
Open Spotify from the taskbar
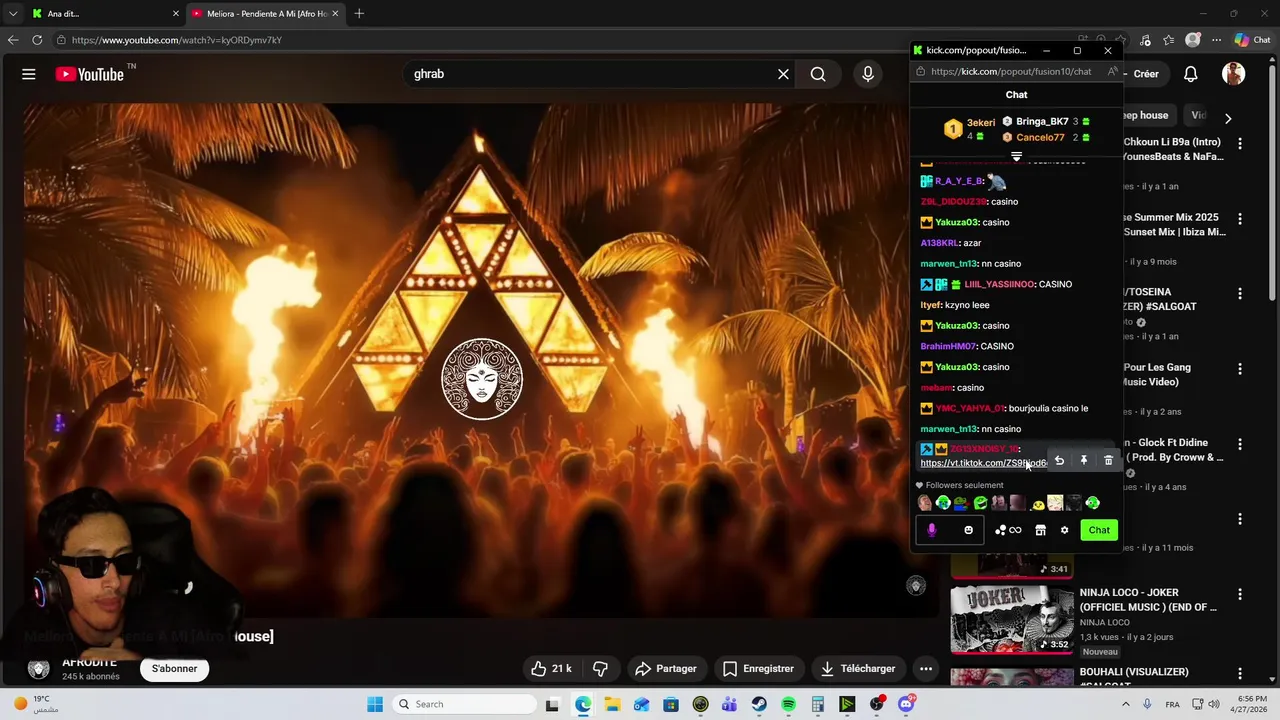pyautogui.click(x=788, y=704)
